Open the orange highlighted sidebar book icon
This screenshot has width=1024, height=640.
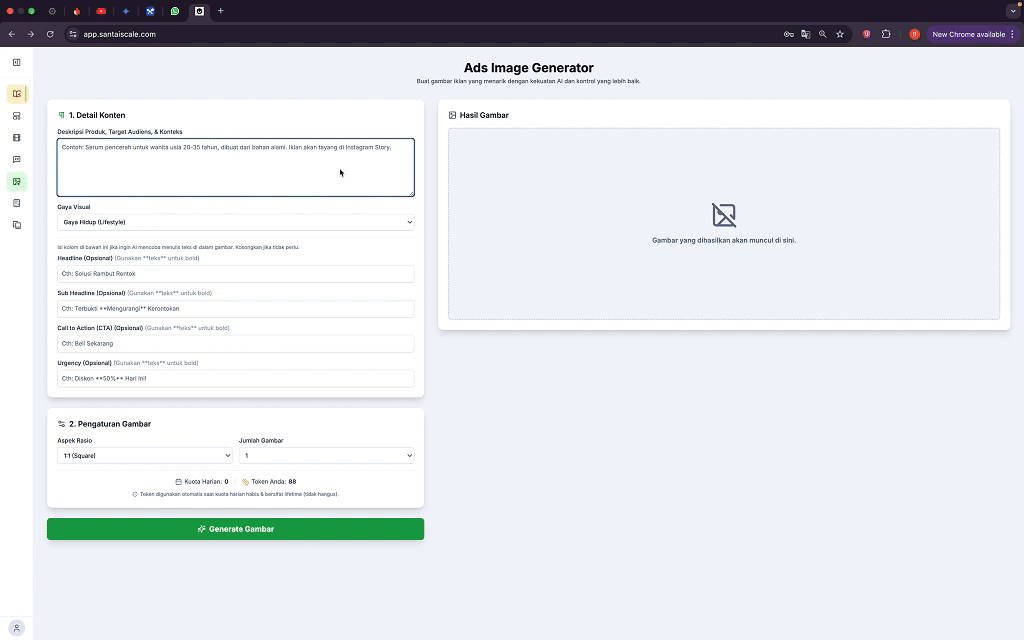coord(16,94)
